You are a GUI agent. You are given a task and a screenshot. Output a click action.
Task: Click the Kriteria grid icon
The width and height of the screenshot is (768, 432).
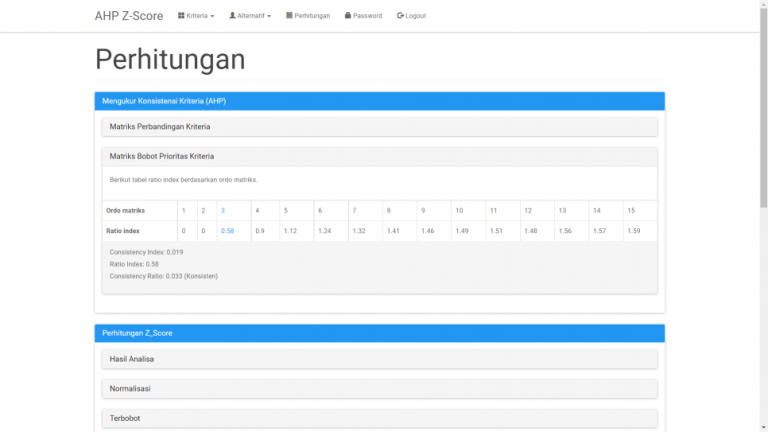[181, 16]
